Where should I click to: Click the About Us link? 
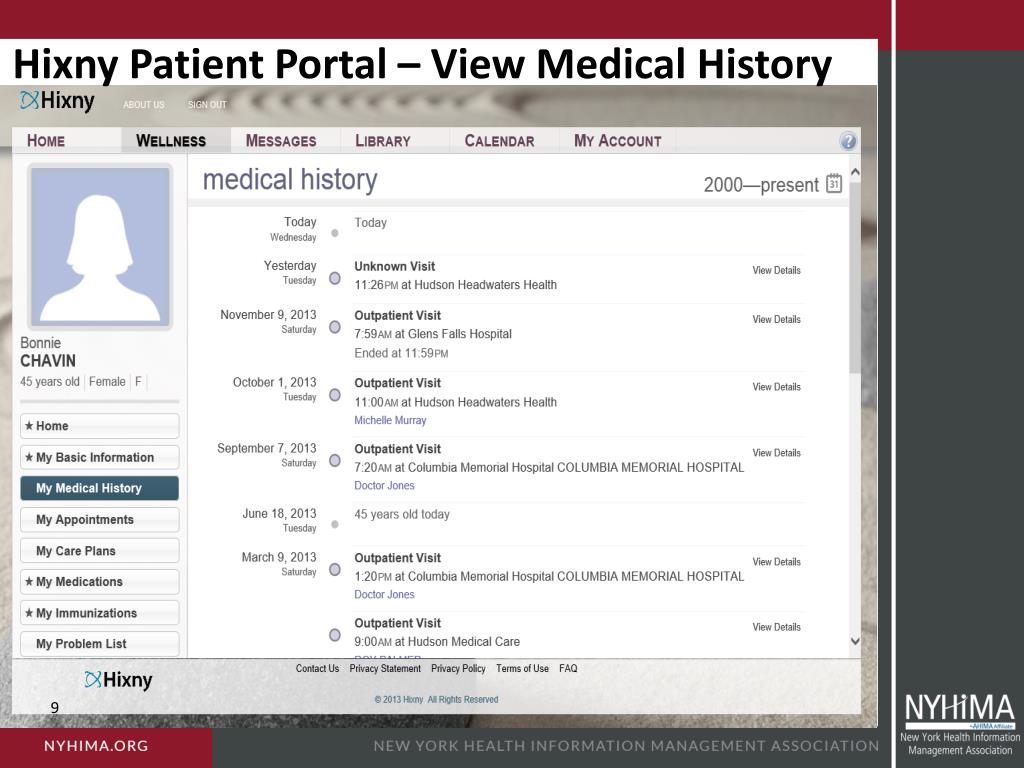point(144,104)
